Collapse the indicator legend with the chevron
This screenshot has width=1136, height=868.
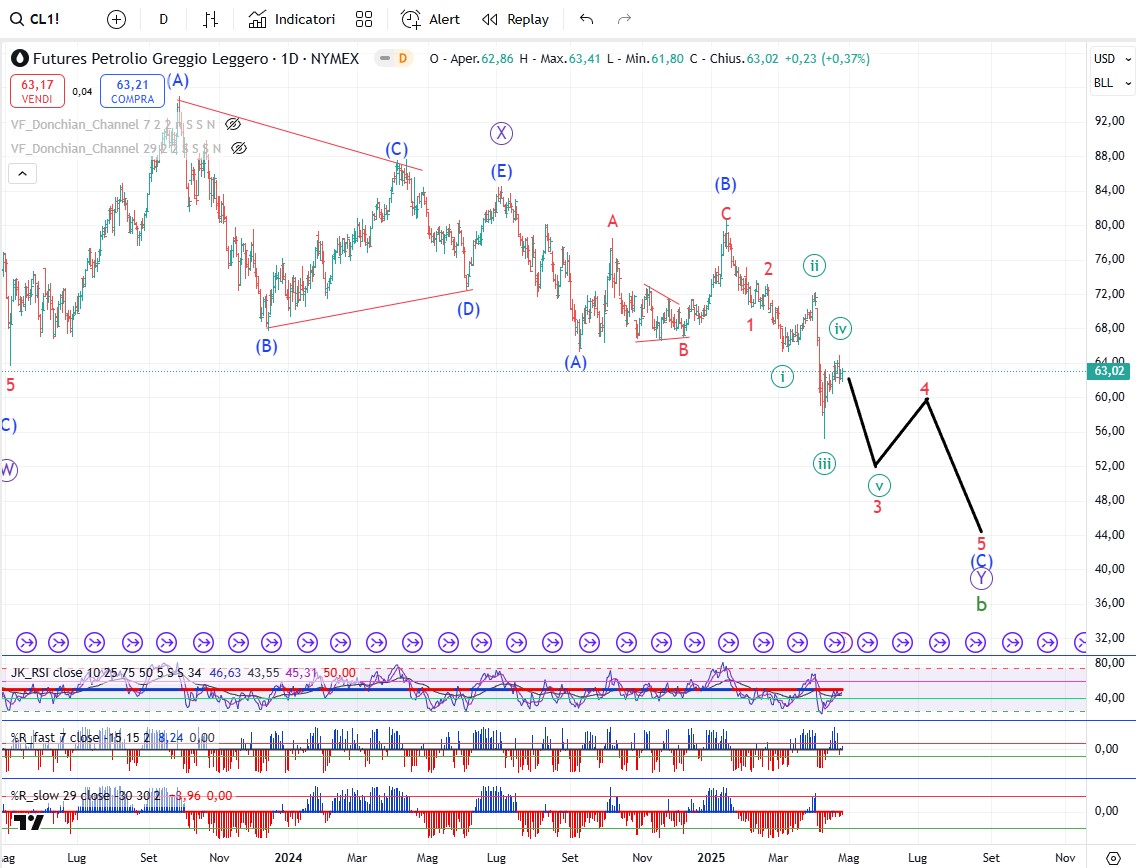pyautogui.click(x=22, y=173)
